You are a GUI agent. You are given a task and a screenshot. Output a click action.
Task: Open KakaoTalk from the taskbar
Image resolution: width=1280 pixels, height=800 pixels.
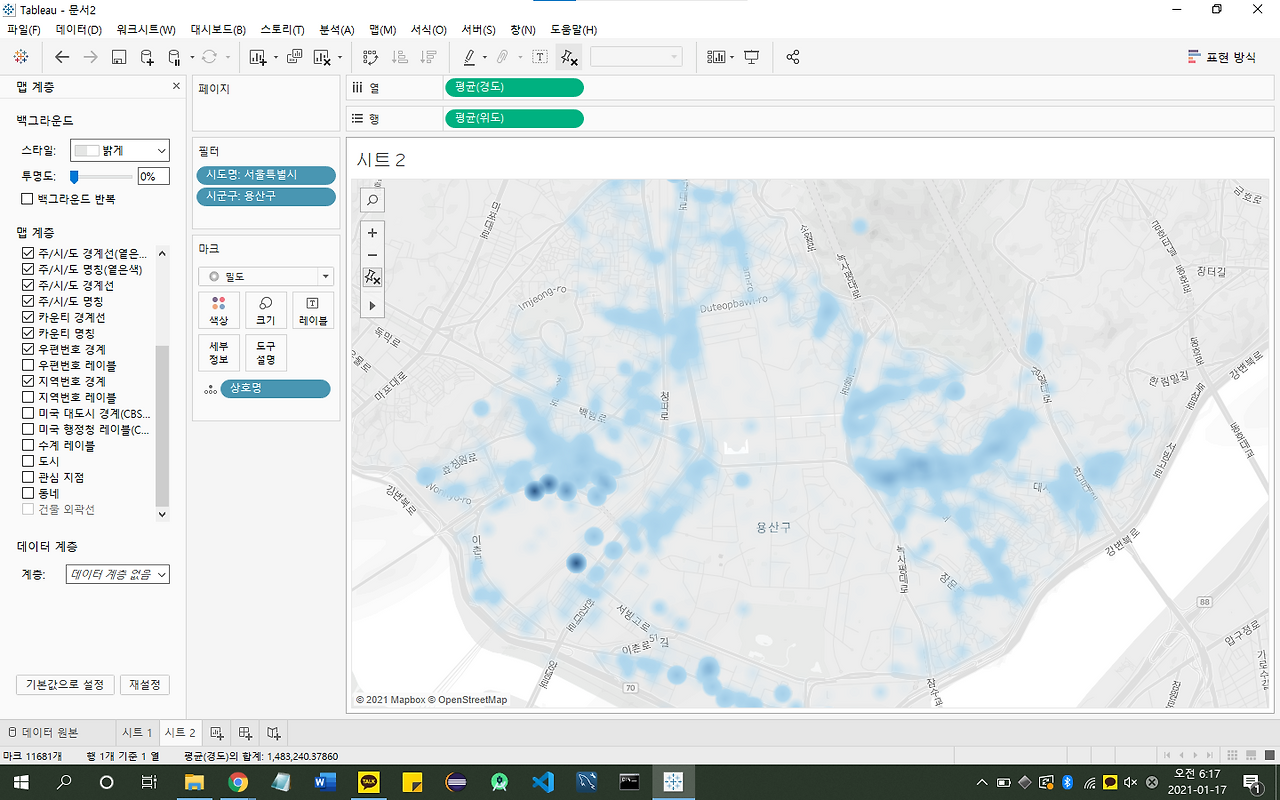tap(369, 782)
